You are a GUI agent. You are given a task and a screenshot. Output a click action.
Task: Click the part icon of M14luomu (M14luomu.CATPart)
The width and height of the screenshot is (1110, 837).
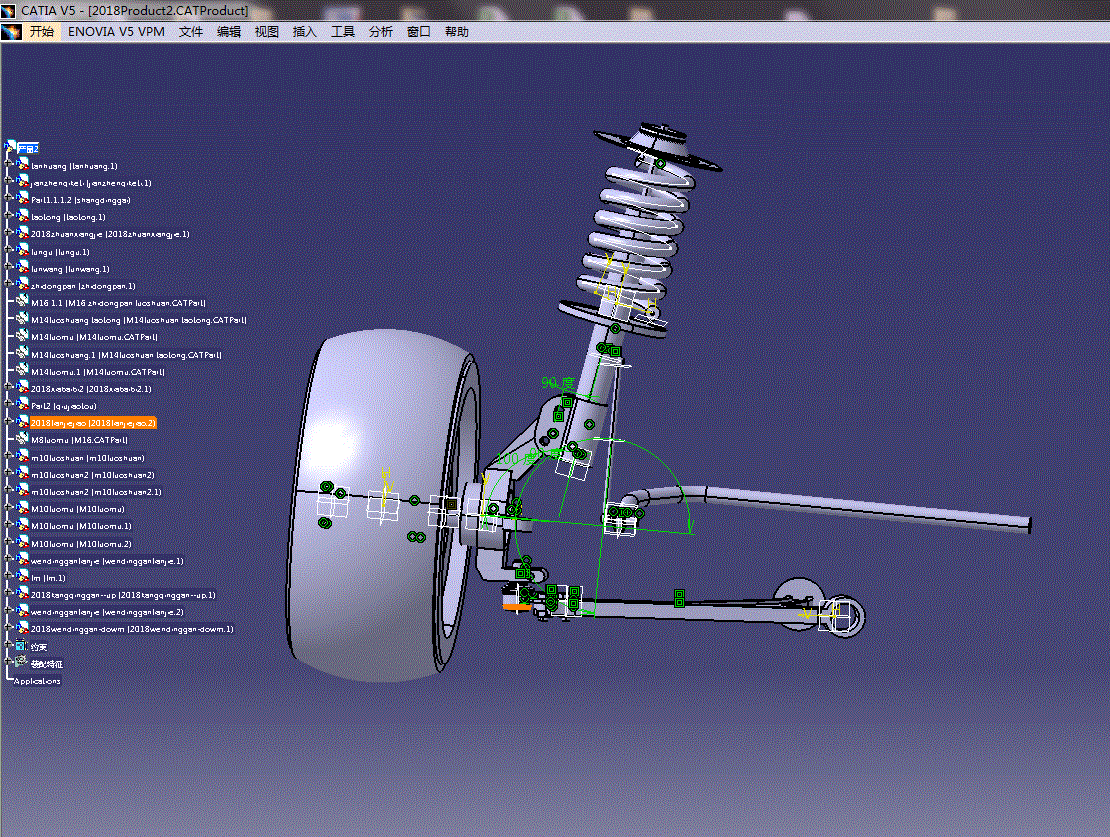click(23, 336)
